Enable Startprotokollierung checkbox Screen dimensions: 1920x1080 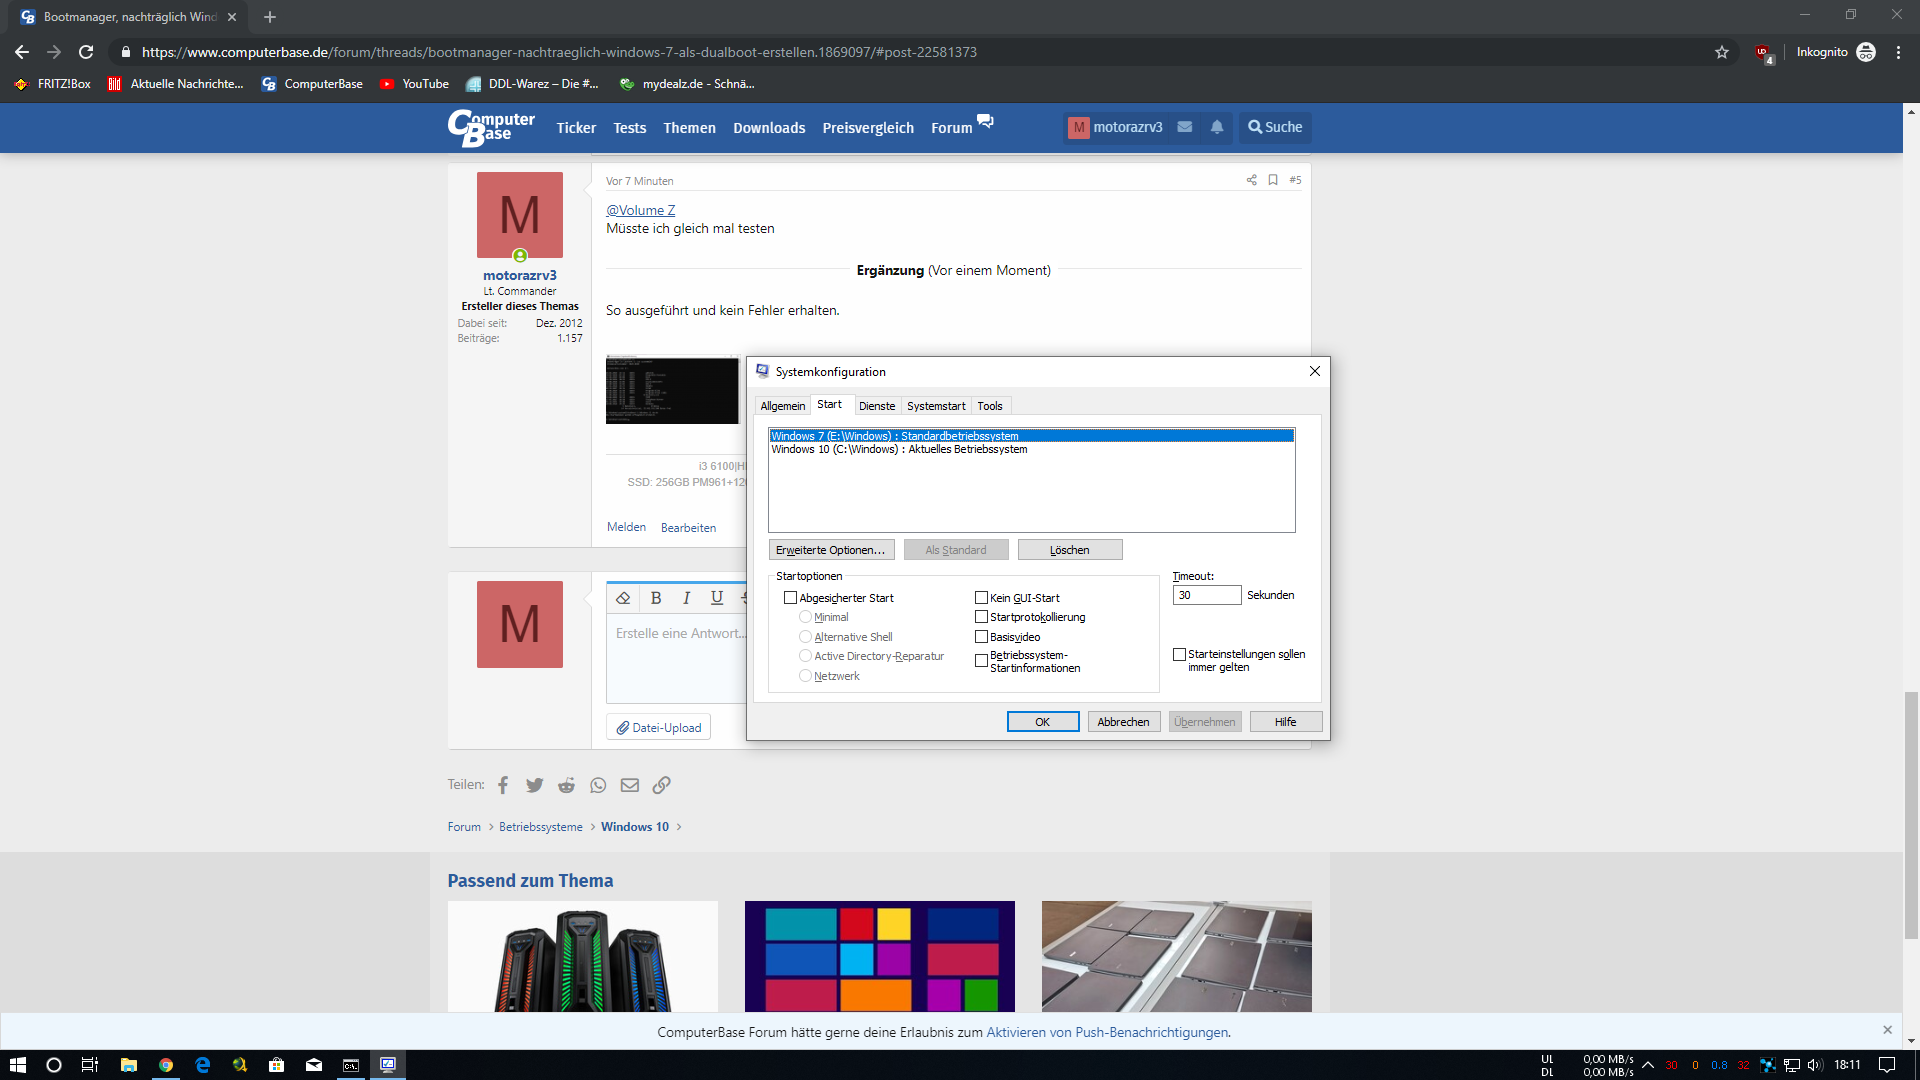981,617
